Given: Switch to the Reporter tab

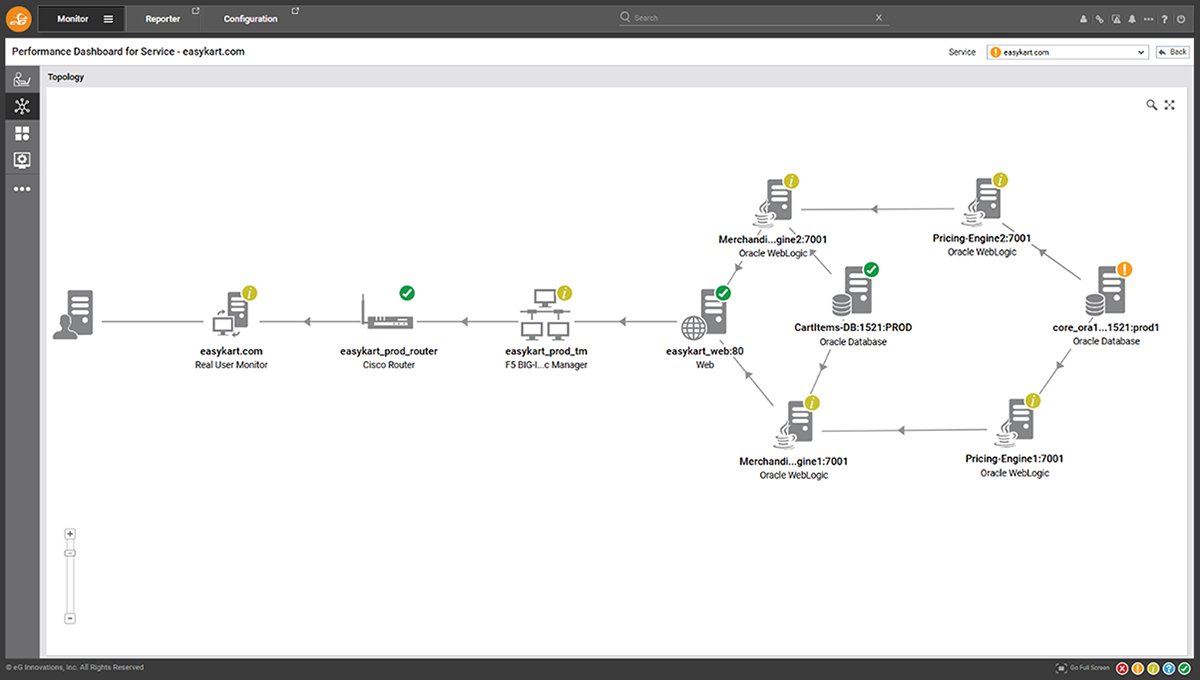Looking at the screenshot, I should tap(162, 19).
